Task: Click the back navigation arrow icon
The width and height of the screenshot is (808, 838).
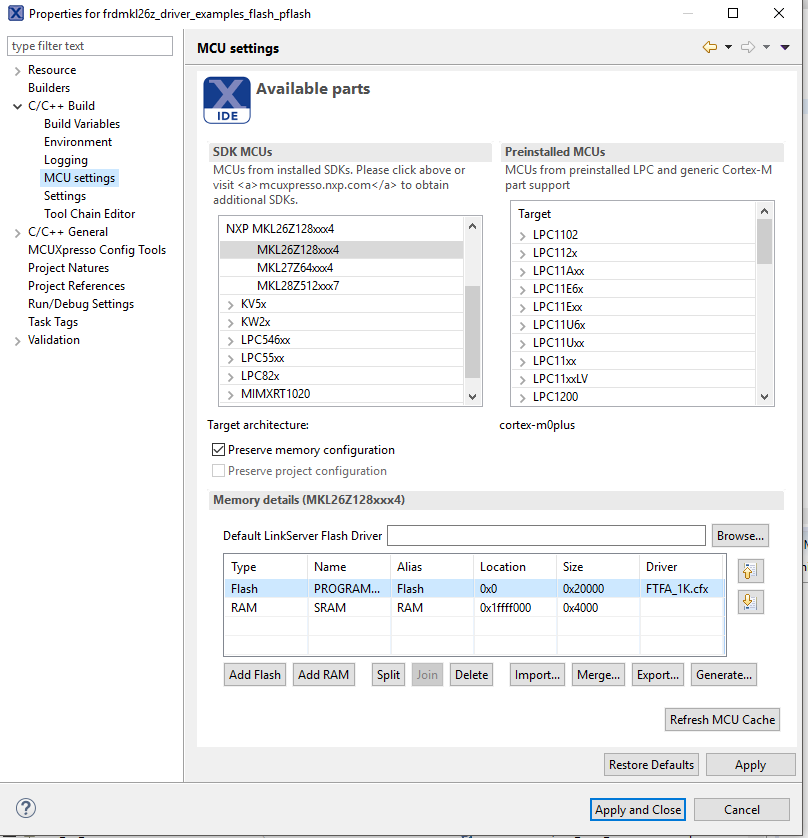Action: [710, 47]
